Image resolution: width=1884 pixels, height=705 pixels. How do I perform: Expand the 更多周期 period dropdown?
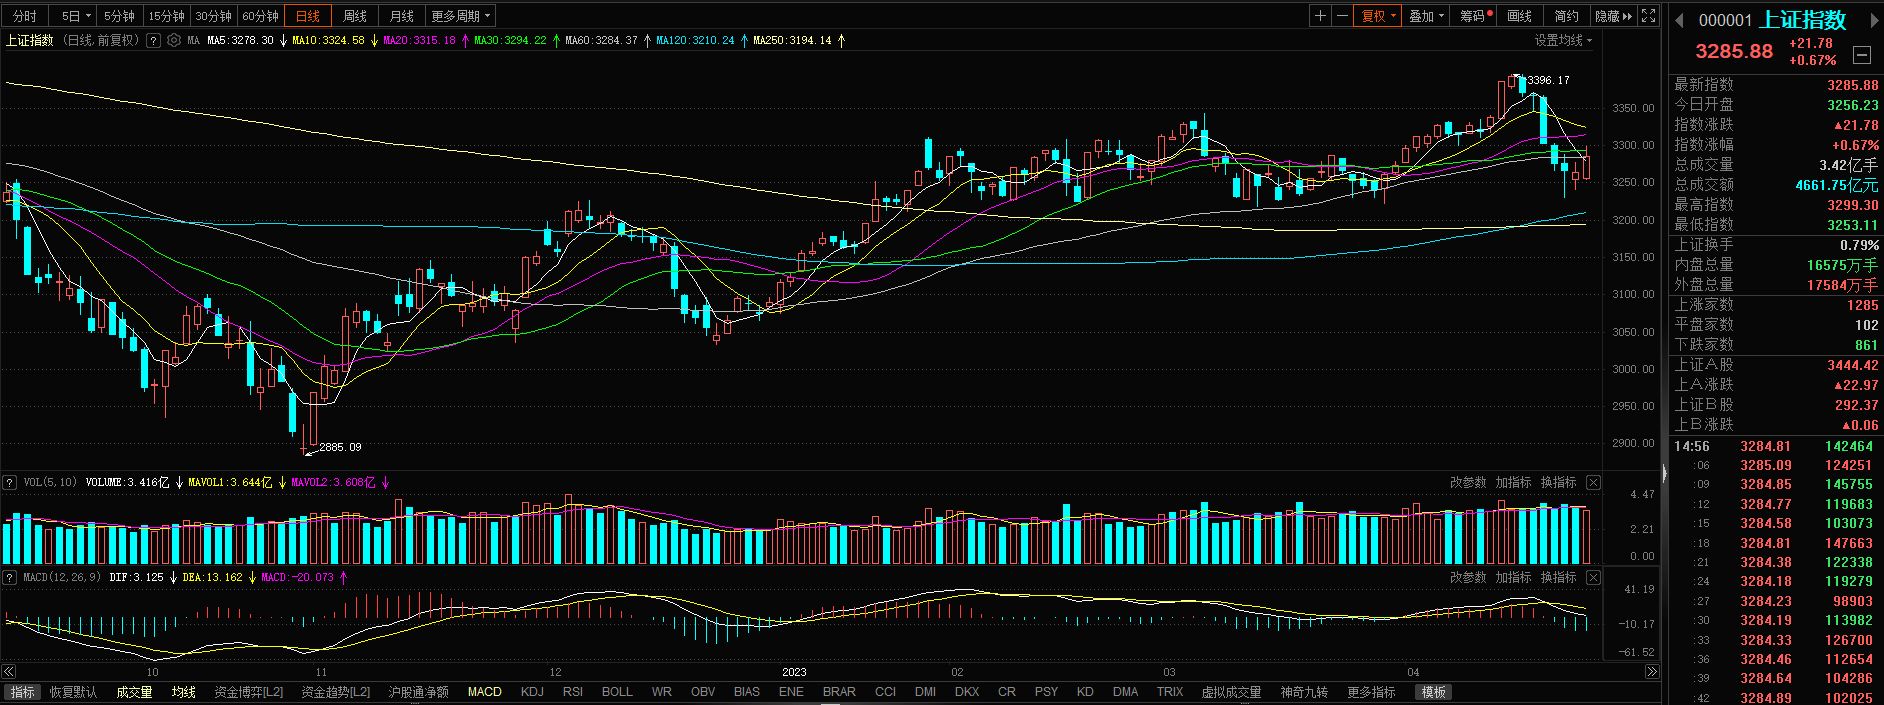click(x=460, y=16)
